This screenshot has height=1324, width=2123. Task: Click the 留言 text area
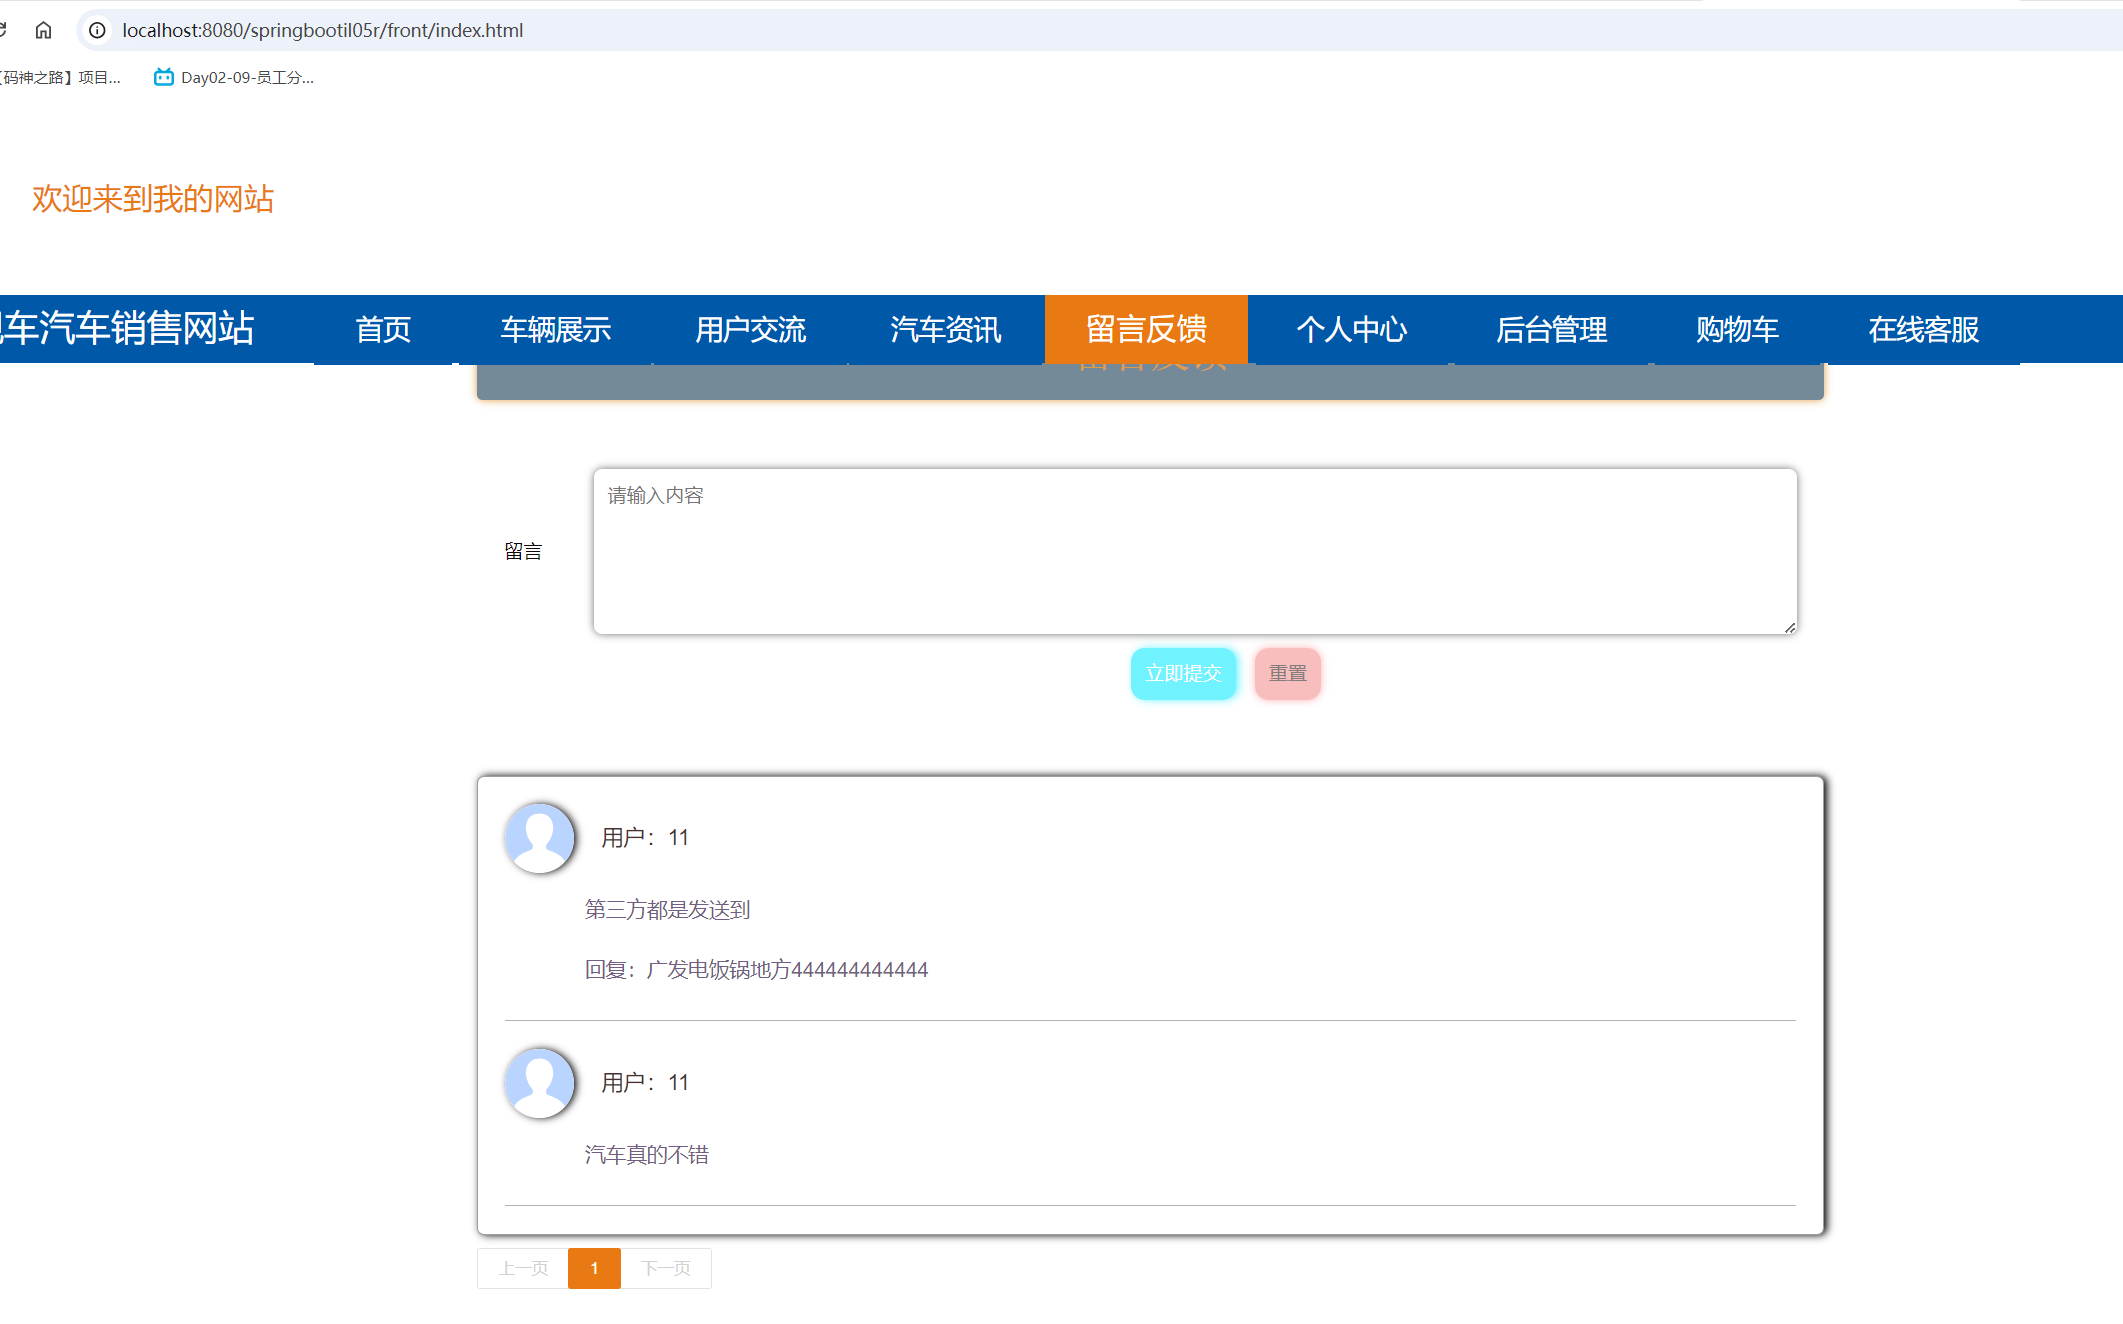tap(1195, 551)
